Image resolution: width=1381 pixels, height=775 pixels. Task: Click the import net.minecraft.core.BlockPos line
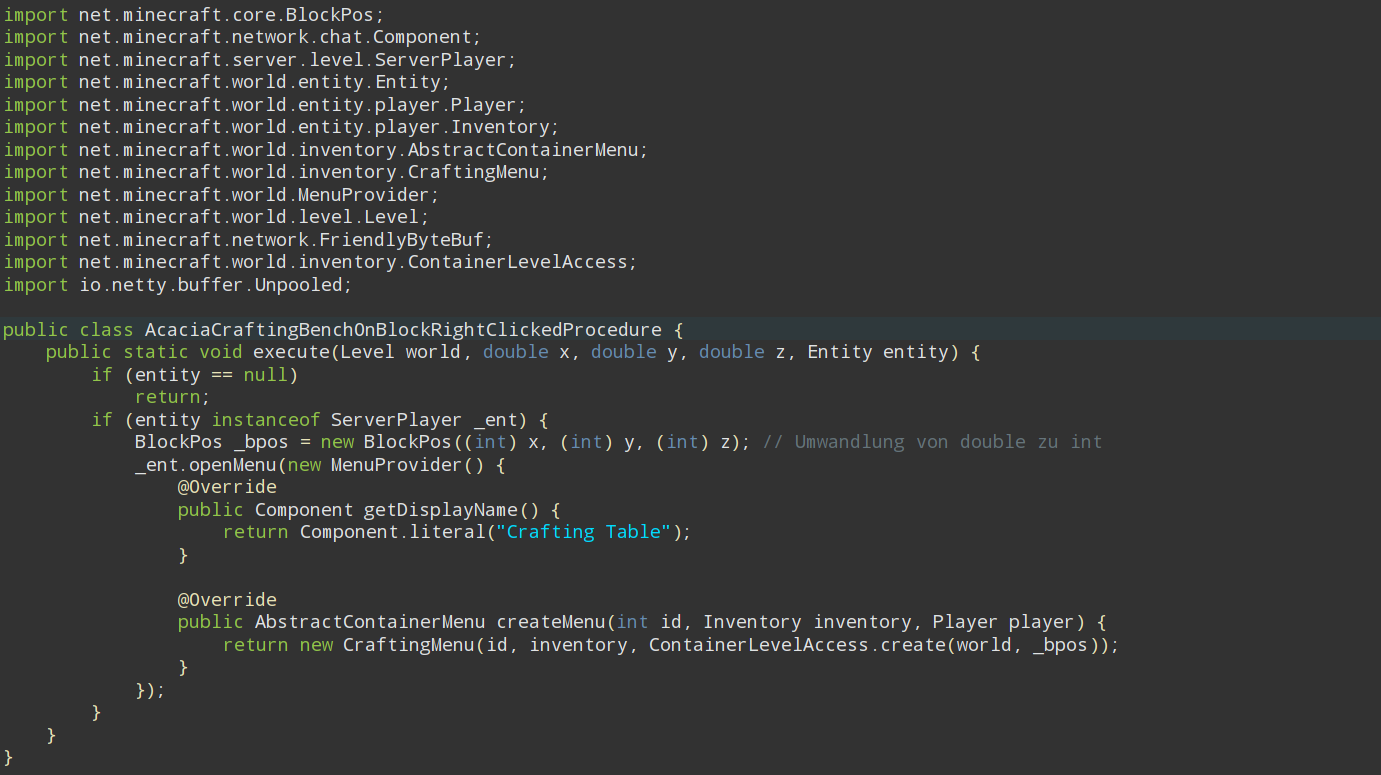click(x=194, y=15)
